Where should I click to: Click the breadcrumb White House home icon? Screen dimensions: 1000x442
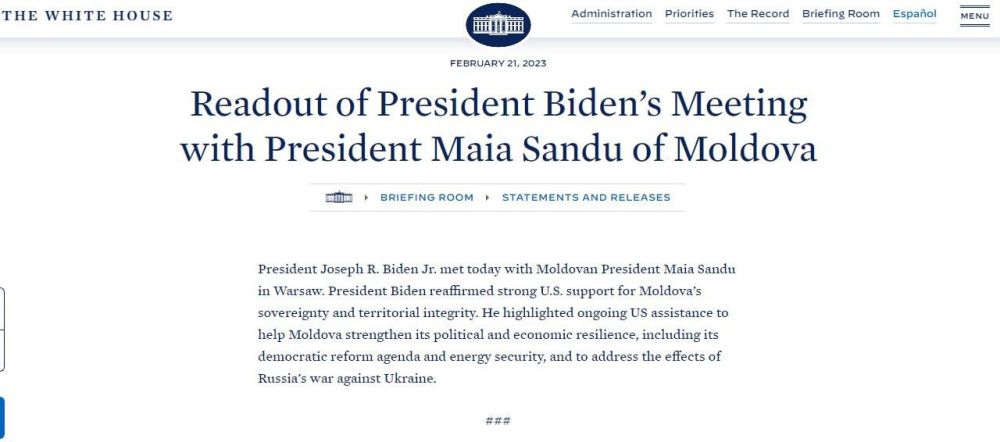339,198
